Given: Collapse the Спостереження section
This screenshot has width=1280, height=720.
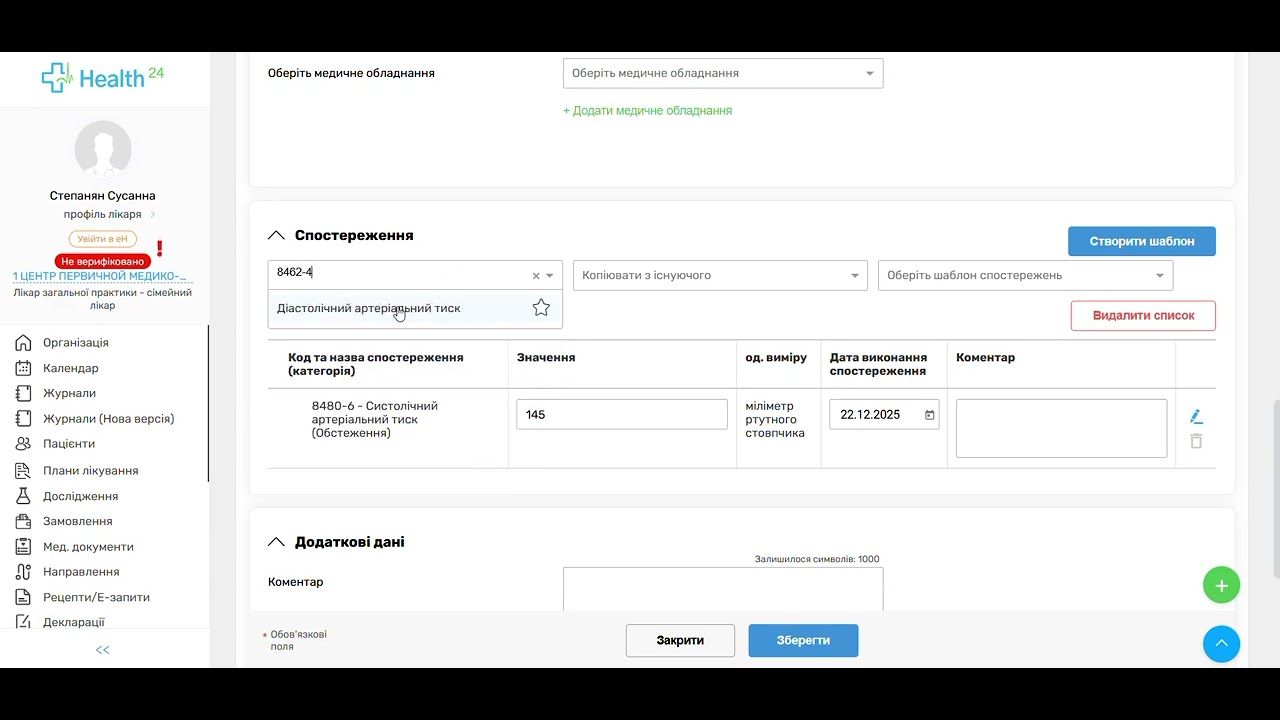Looking at the screenshot, I should (x=277, y=236).
